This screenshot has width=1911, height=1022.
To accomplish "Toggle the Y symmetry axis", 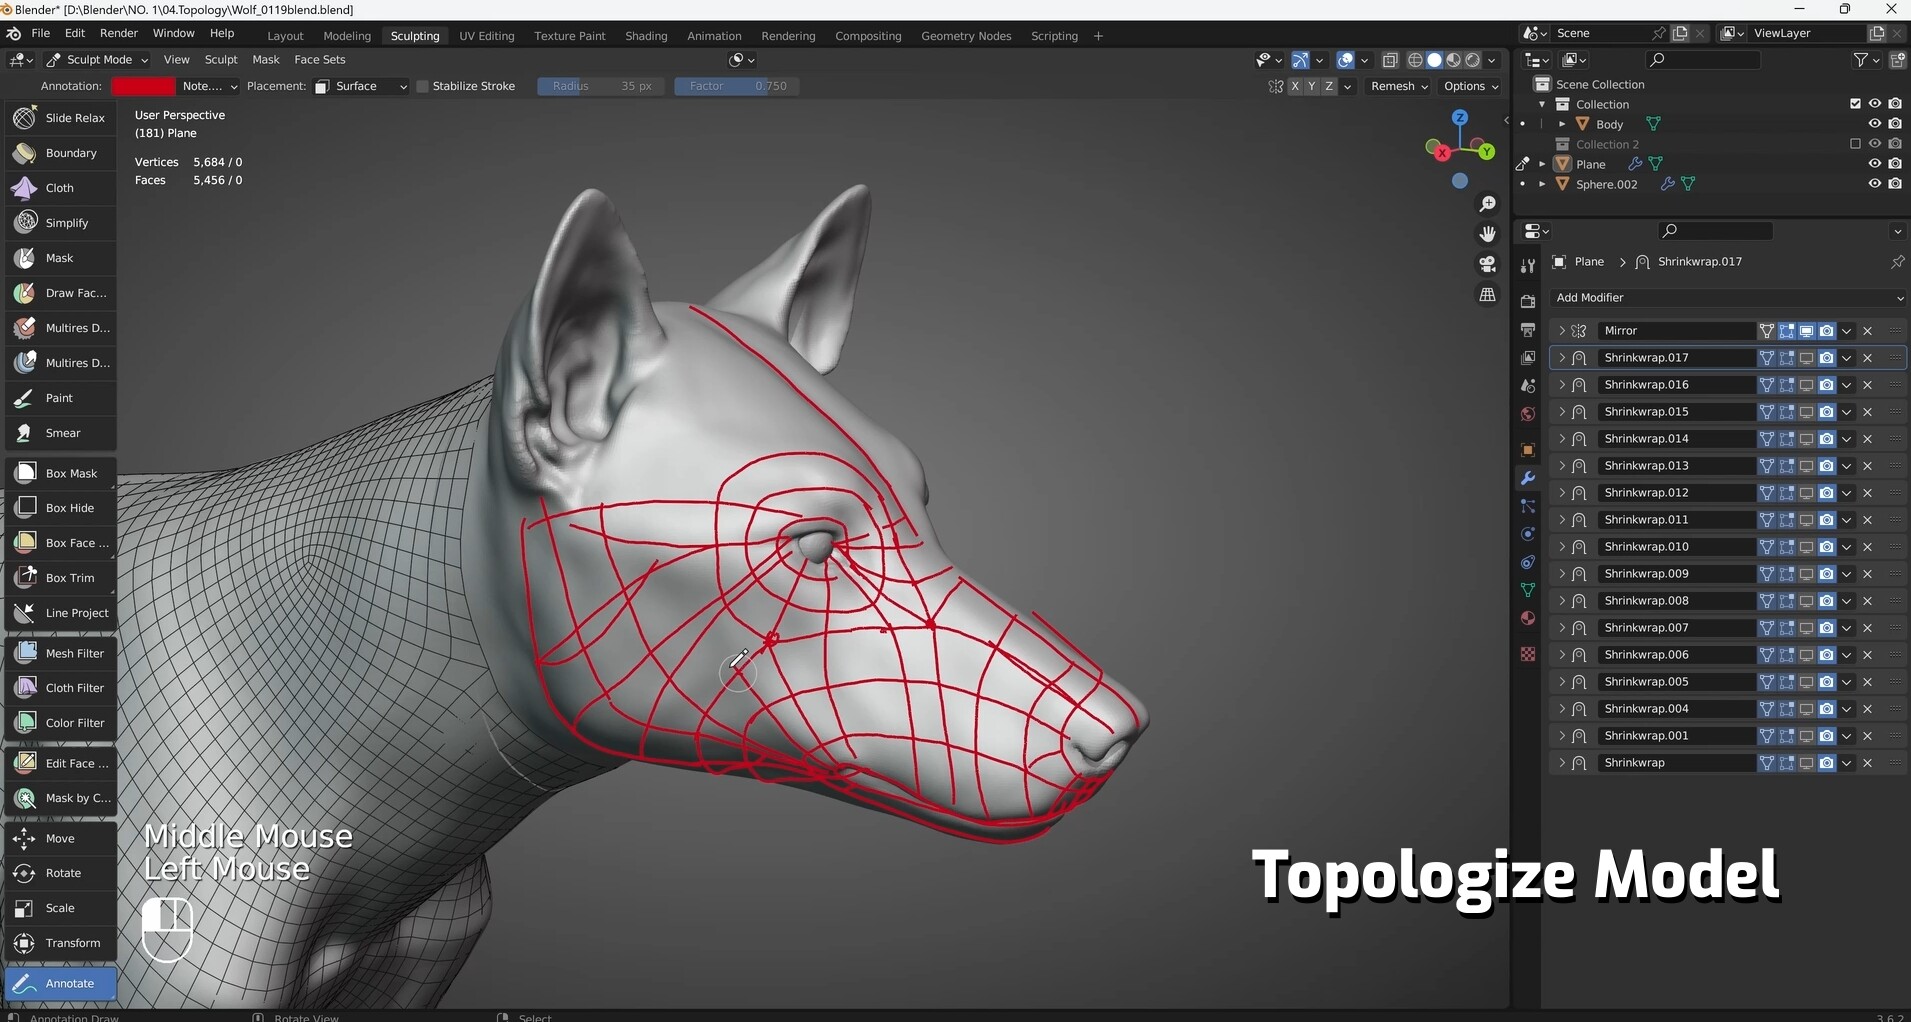I will click(x=1310, y=86).
